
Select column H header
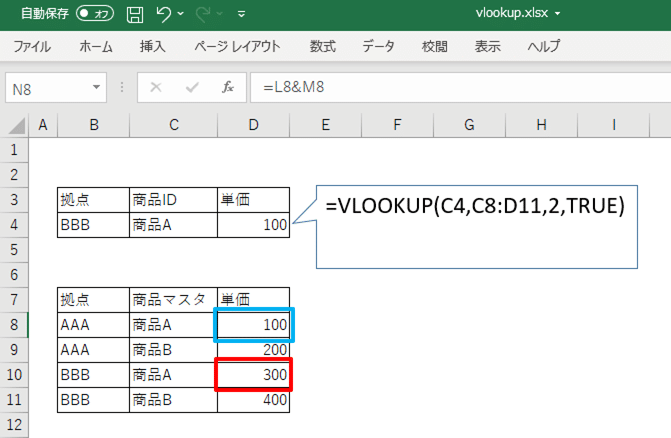pos(541,125)
